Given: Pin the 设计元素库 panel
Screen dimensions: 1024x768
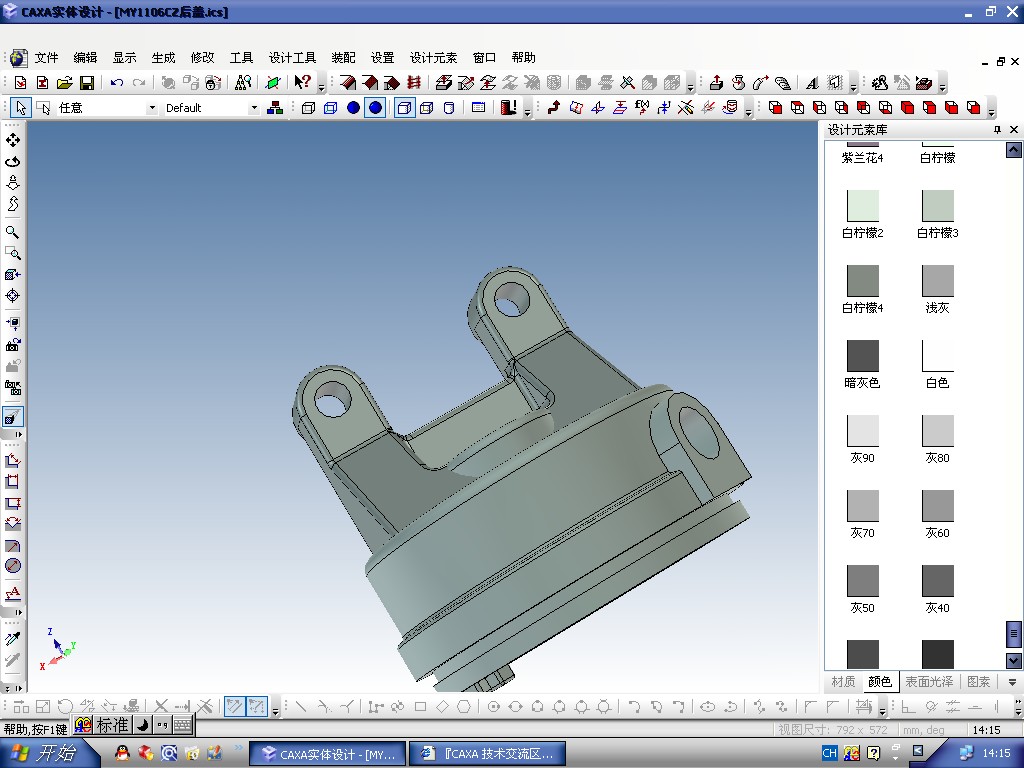Looking at the screenshot, I should point(997,130).
